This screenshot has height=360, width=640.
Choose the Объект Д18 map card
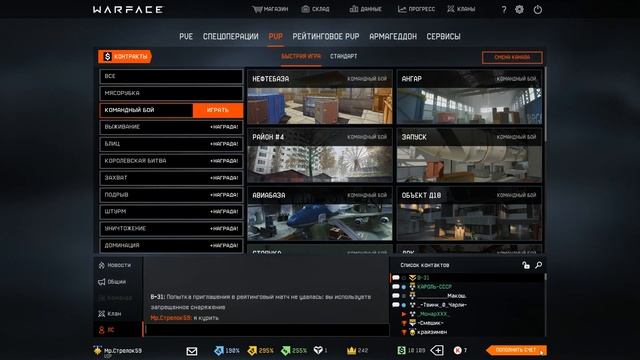tap(469, 213)
